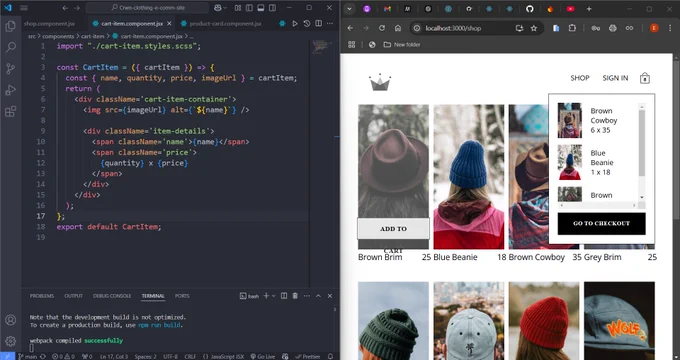Split the editor to the right
Image resolution: width=680 pixels, height=360 pixels.
tap(318, 24)
